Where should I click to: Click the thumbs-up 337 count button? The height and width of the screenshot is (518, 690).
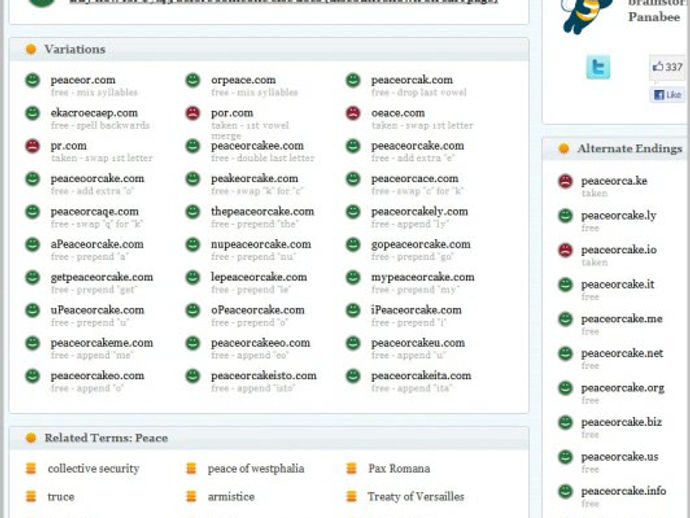(x=668, y=67)
